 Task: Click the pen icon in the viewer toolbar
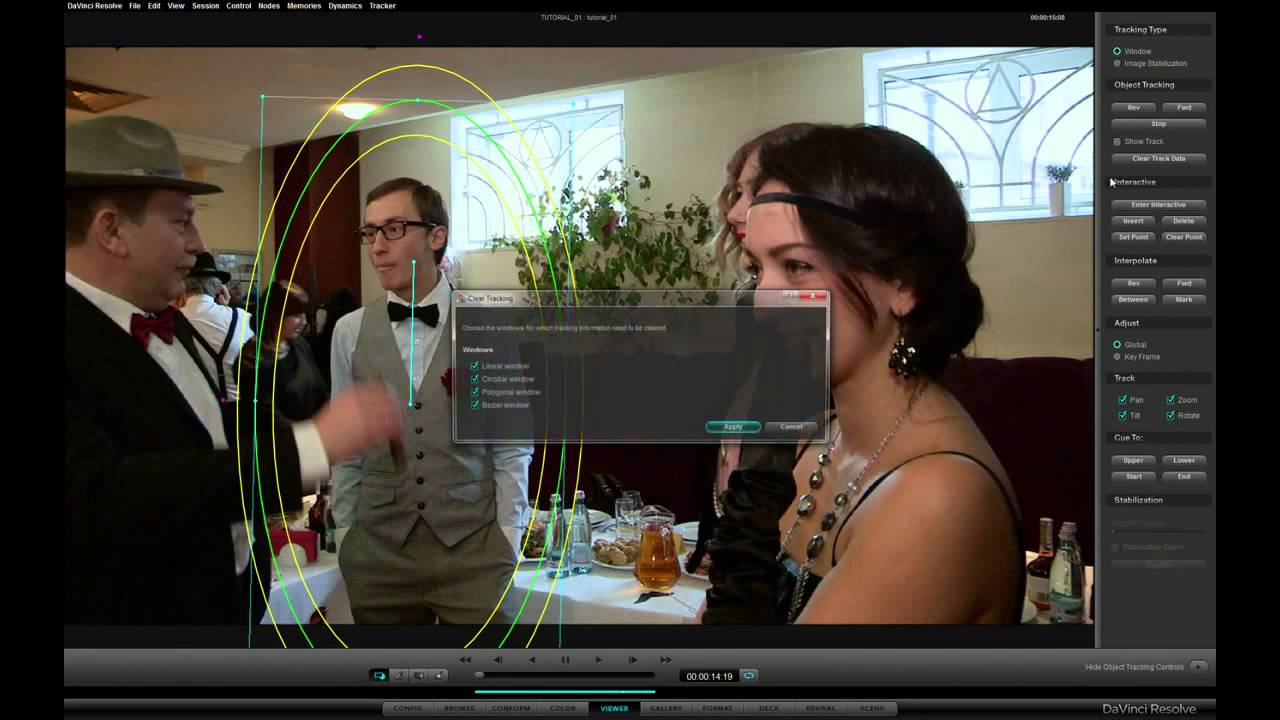399,676
